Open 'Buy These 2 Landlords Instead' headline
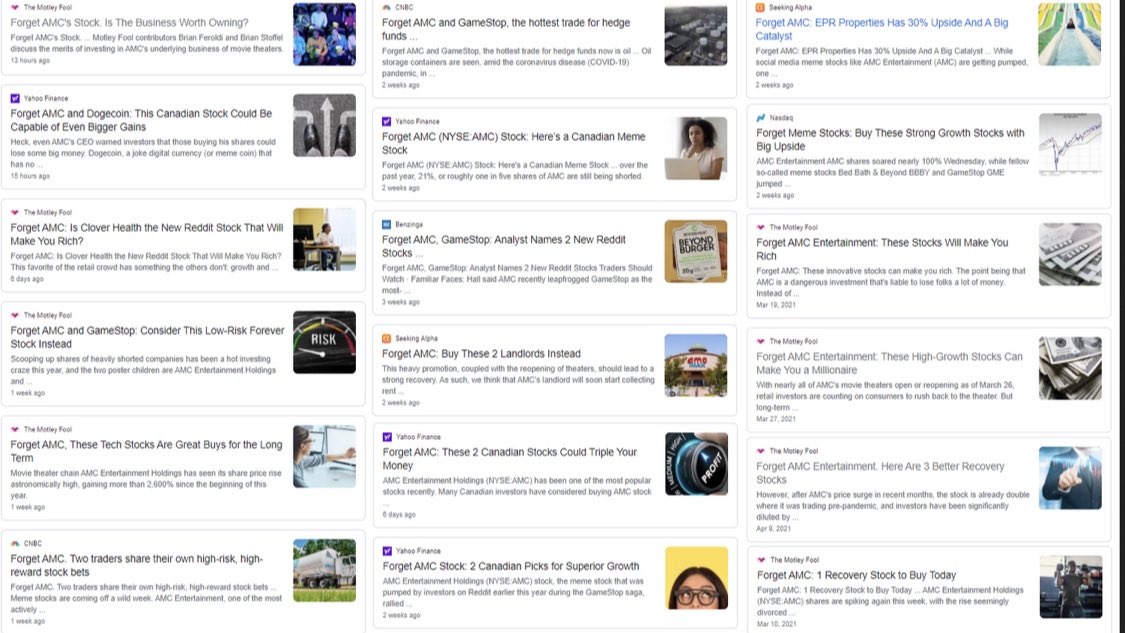The width and height of the screenshot is (1125, 633). [481, 354]
